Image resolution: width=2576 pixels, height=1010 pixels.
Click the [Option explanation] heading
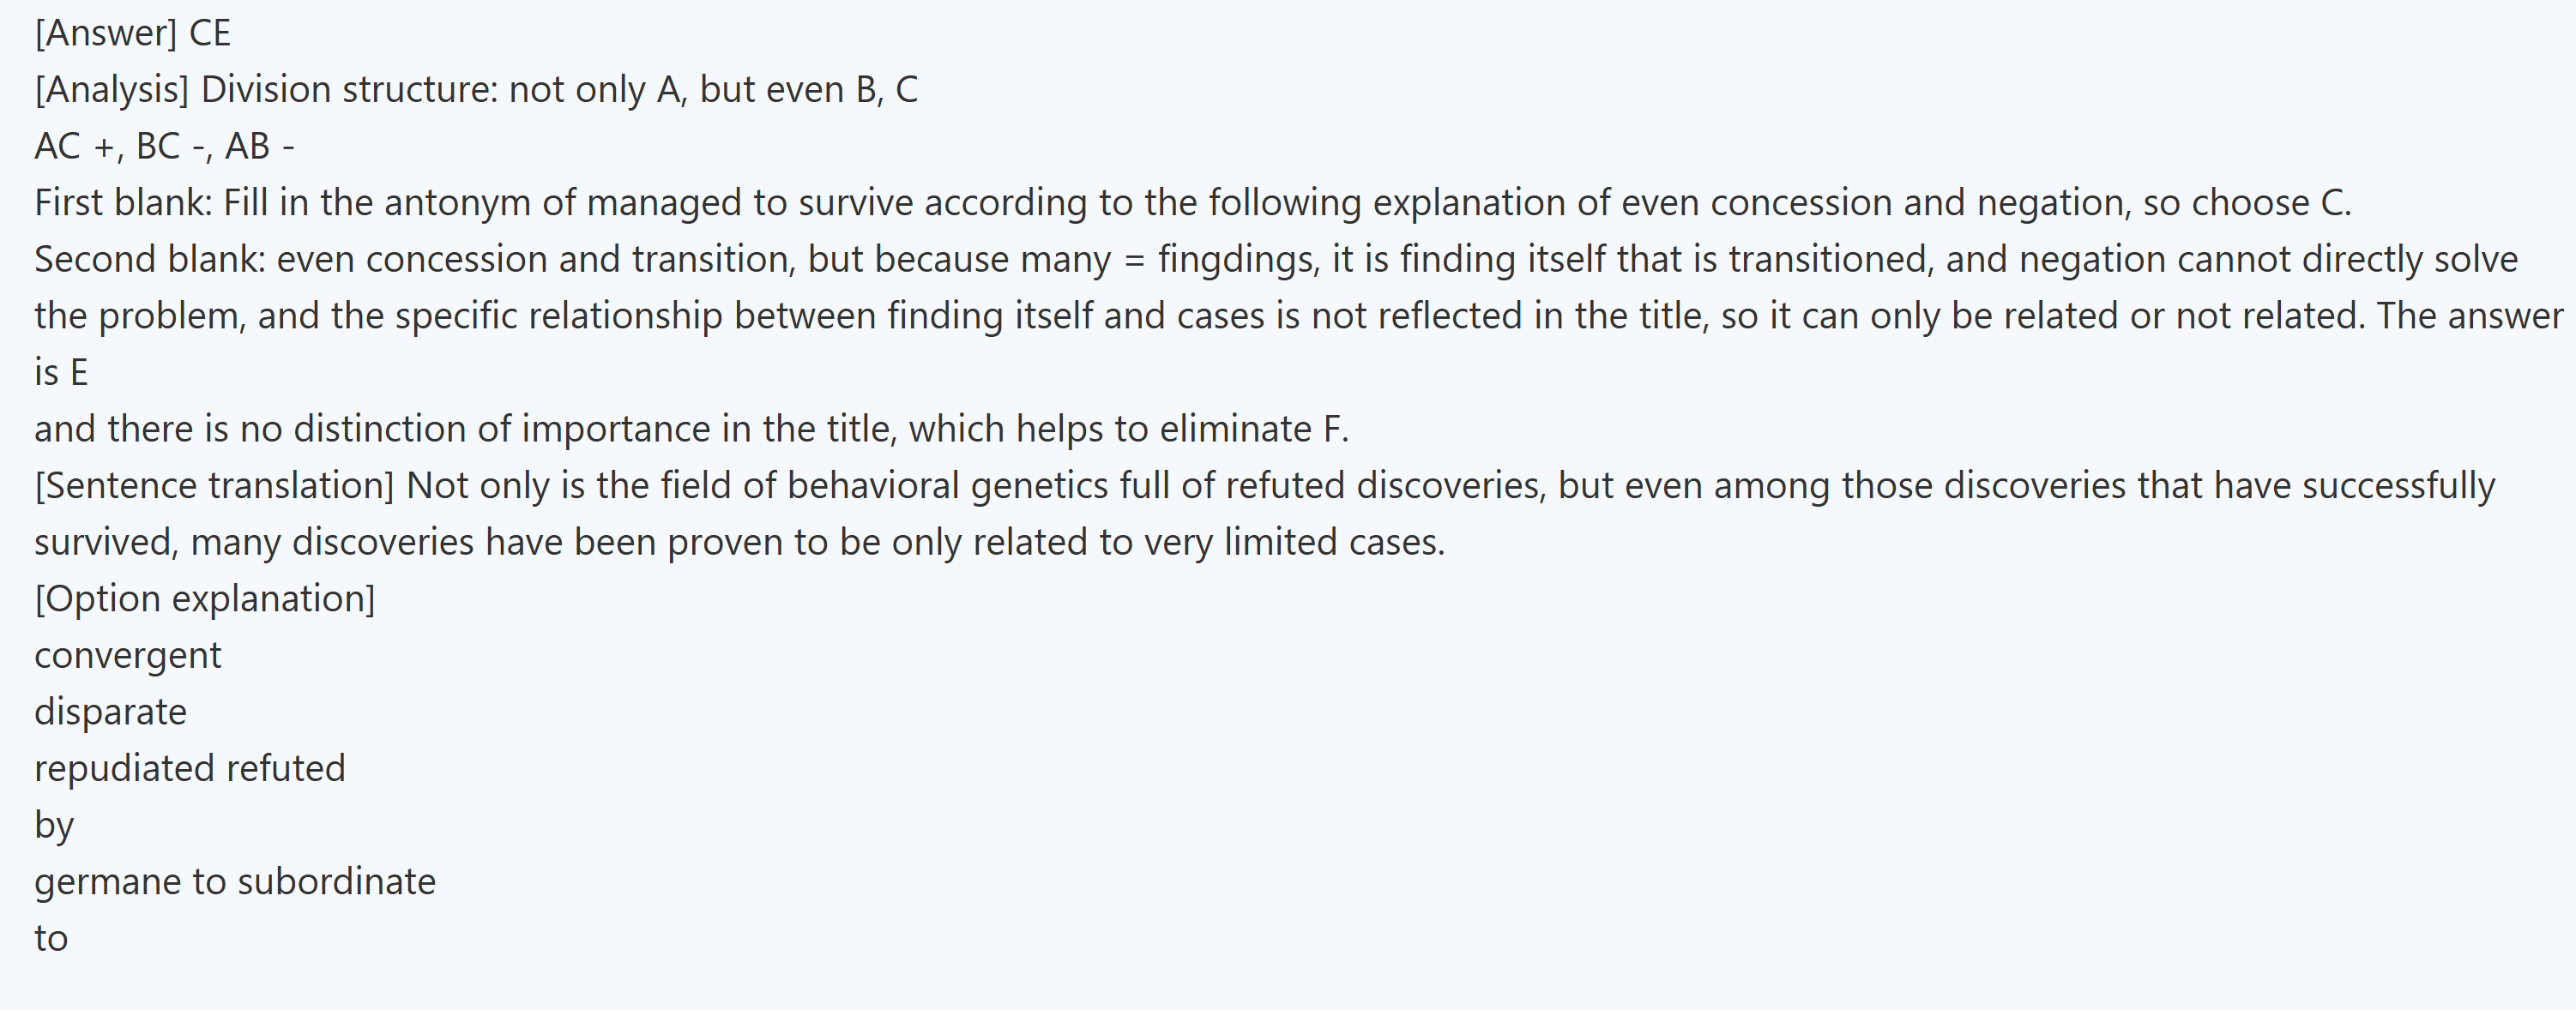tap(205, 599)
